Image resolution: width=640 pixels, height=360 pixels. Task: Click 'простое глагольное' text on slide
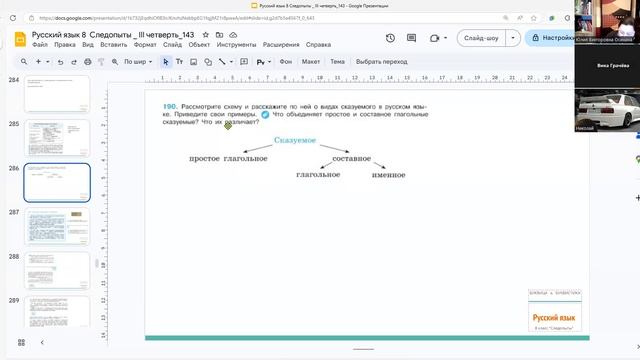point(228,158)
